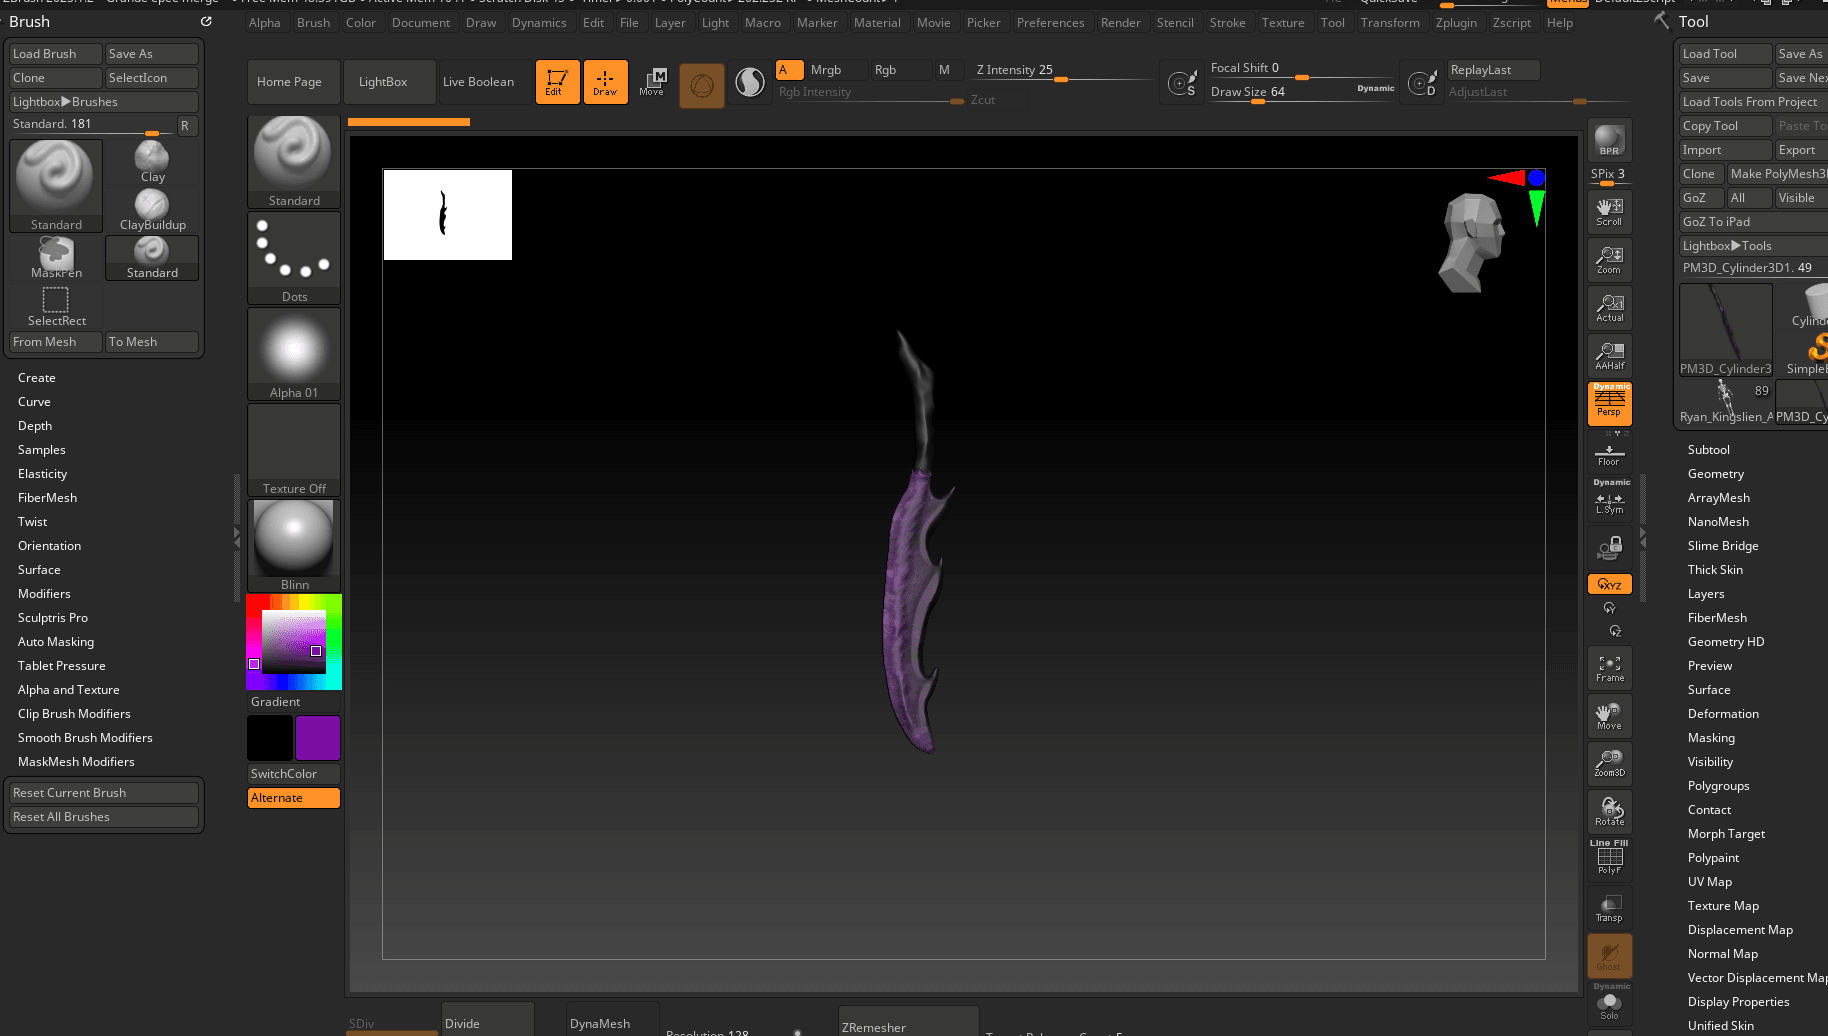1828x1036 pixels.
Task: Click the sculptris sphere icon in toolbar
Action: click(x=702, y=86)
